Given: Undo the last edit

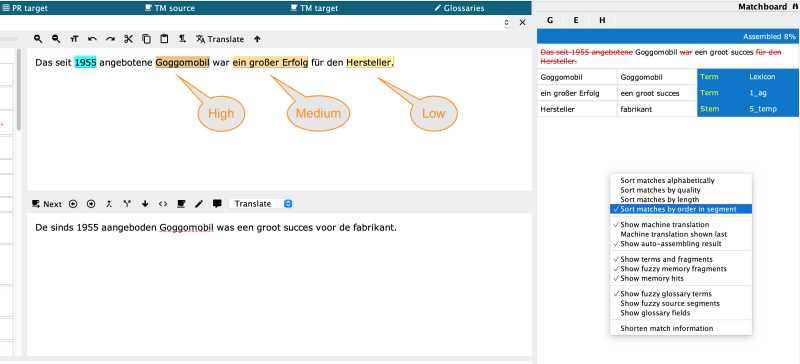Looking at the screenshot, I should (92, 39).
